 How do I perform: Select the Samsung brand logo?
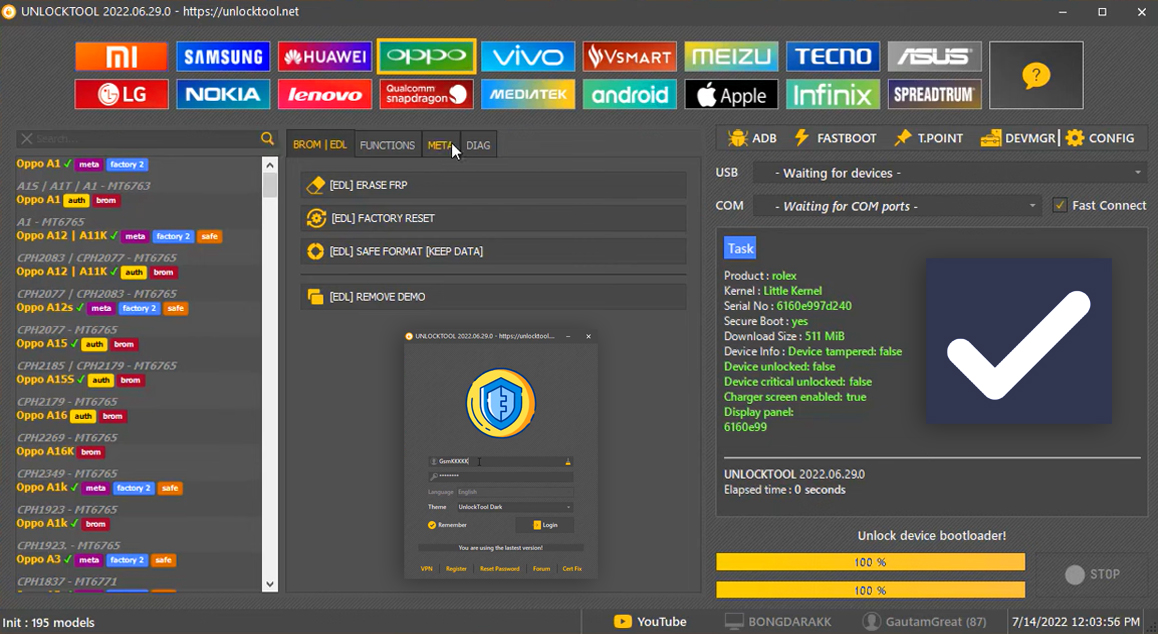[223, 56]
